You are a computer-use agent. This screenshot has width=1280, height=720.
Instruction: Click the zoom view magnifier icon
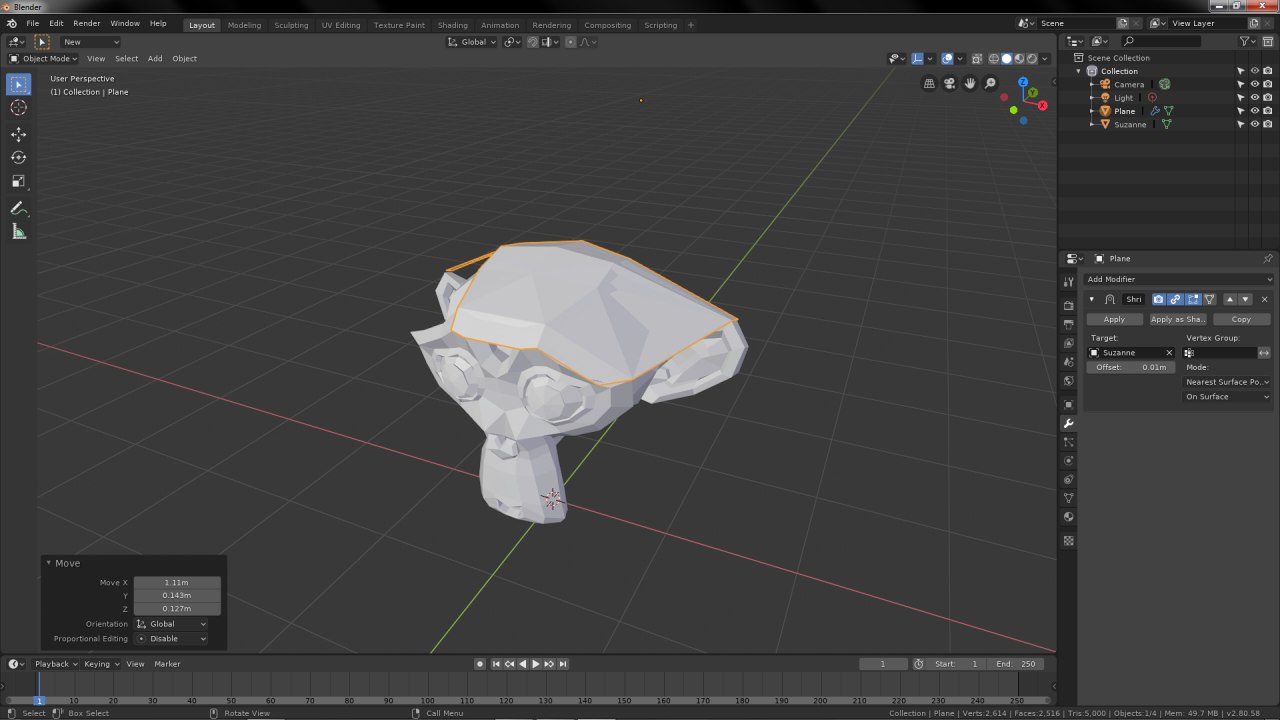tap(990, 83)
